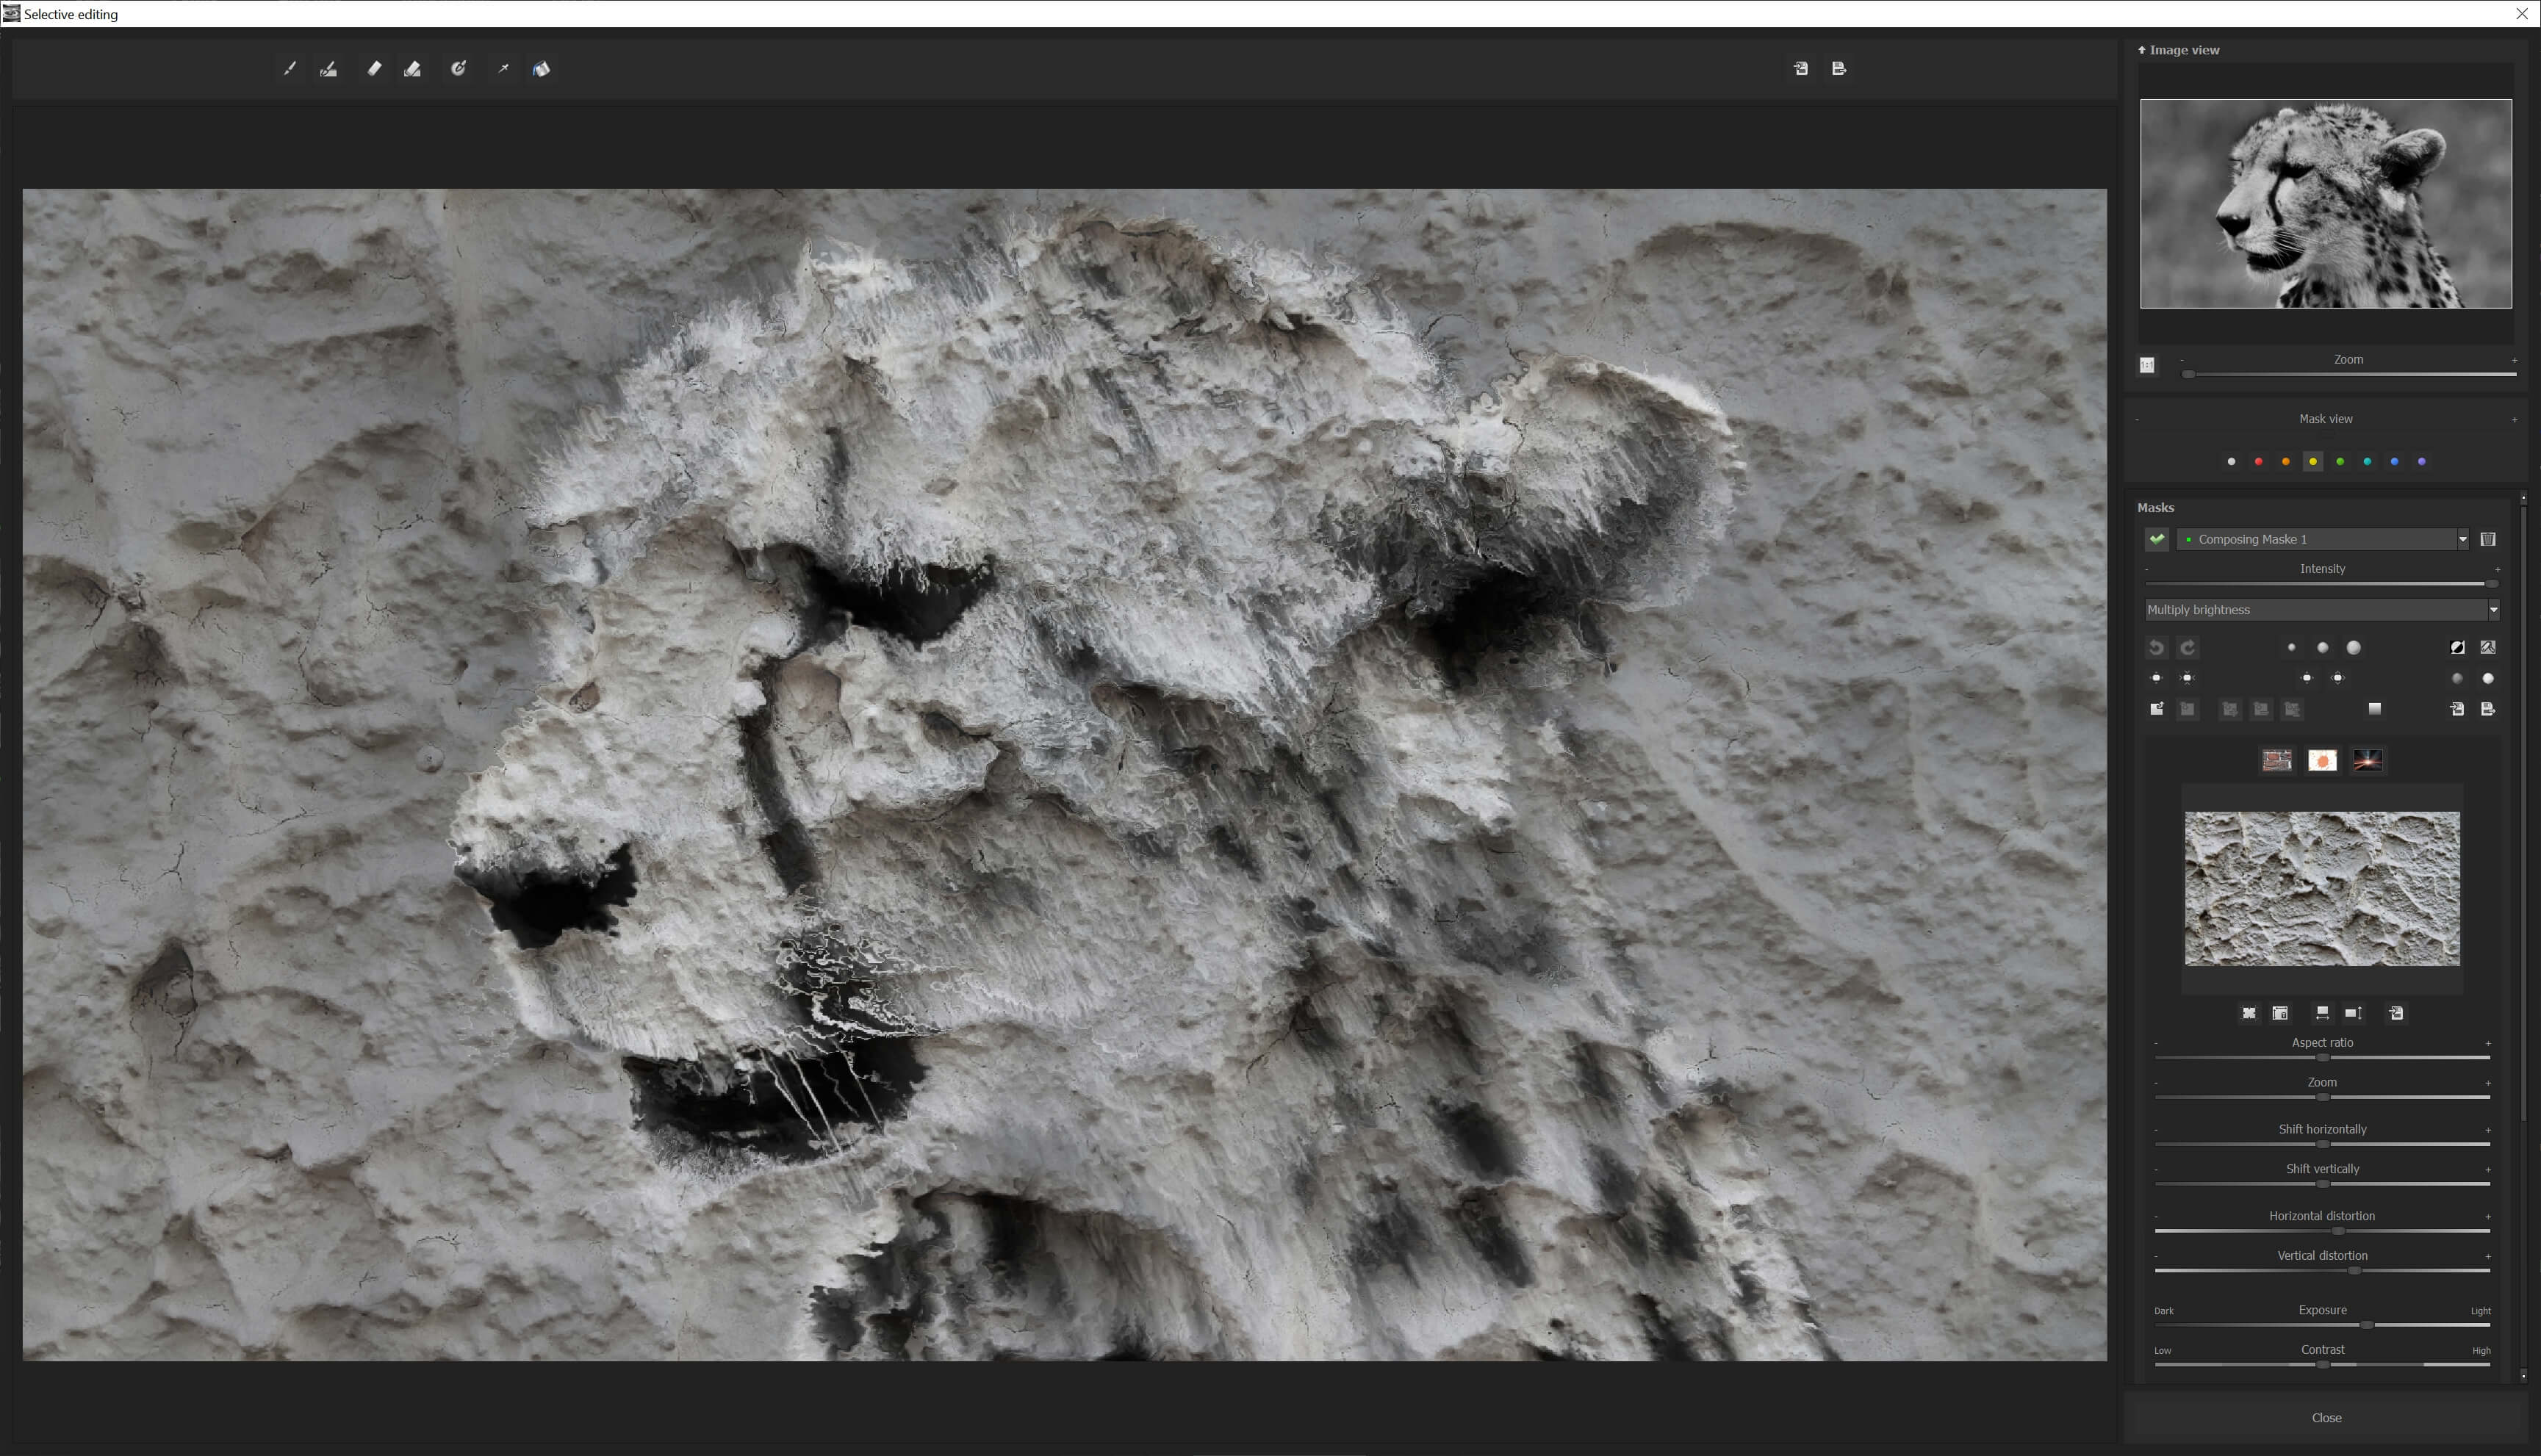
Task: Select the brush tool in the toolbar
Action: coord(290,68)
